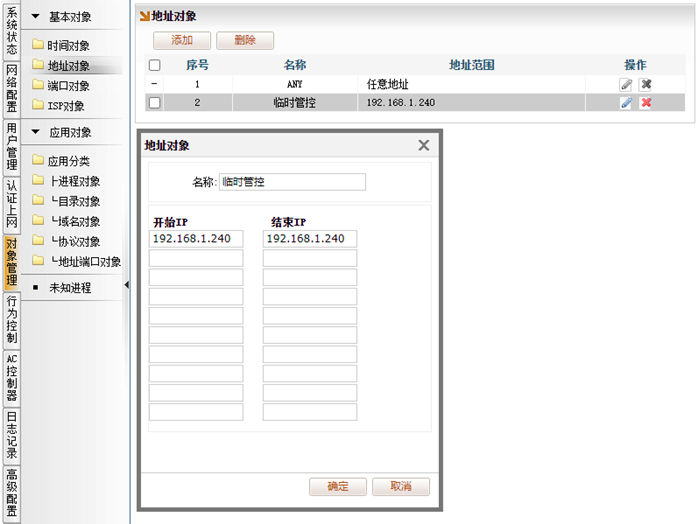Click the first 开始IP input field
698x524 pixels.
(x=195, y=239)
